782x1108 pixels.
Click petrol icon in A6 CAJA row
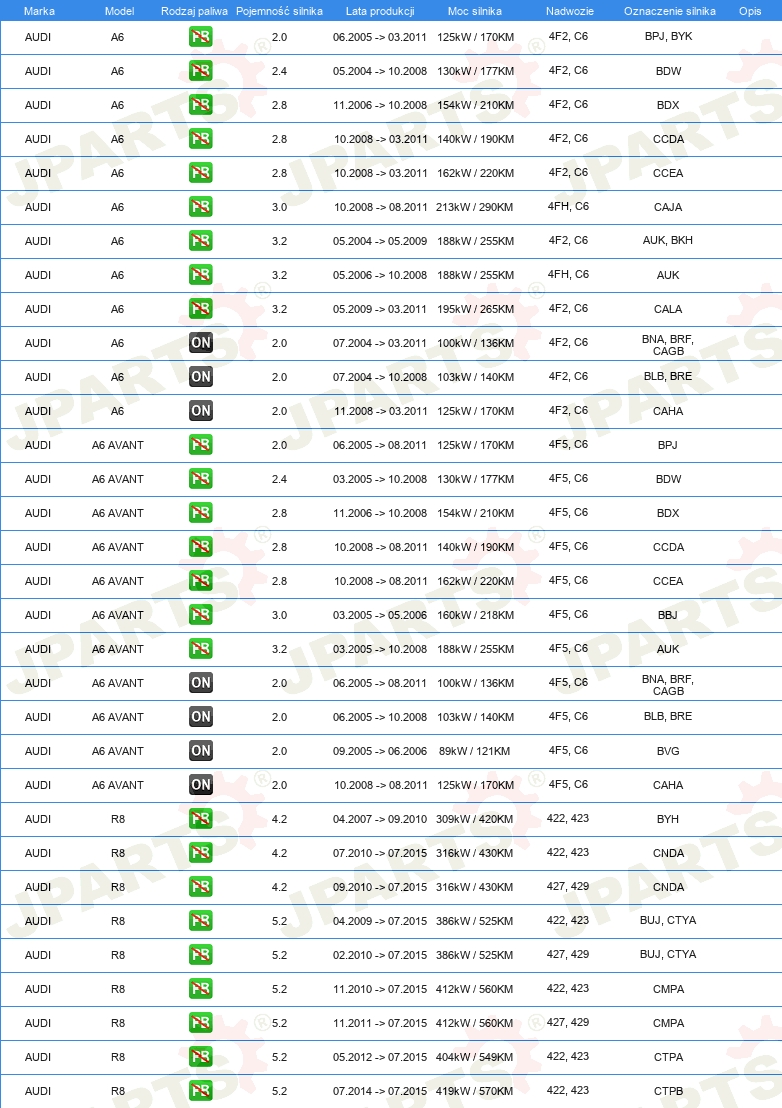point(201,206)
